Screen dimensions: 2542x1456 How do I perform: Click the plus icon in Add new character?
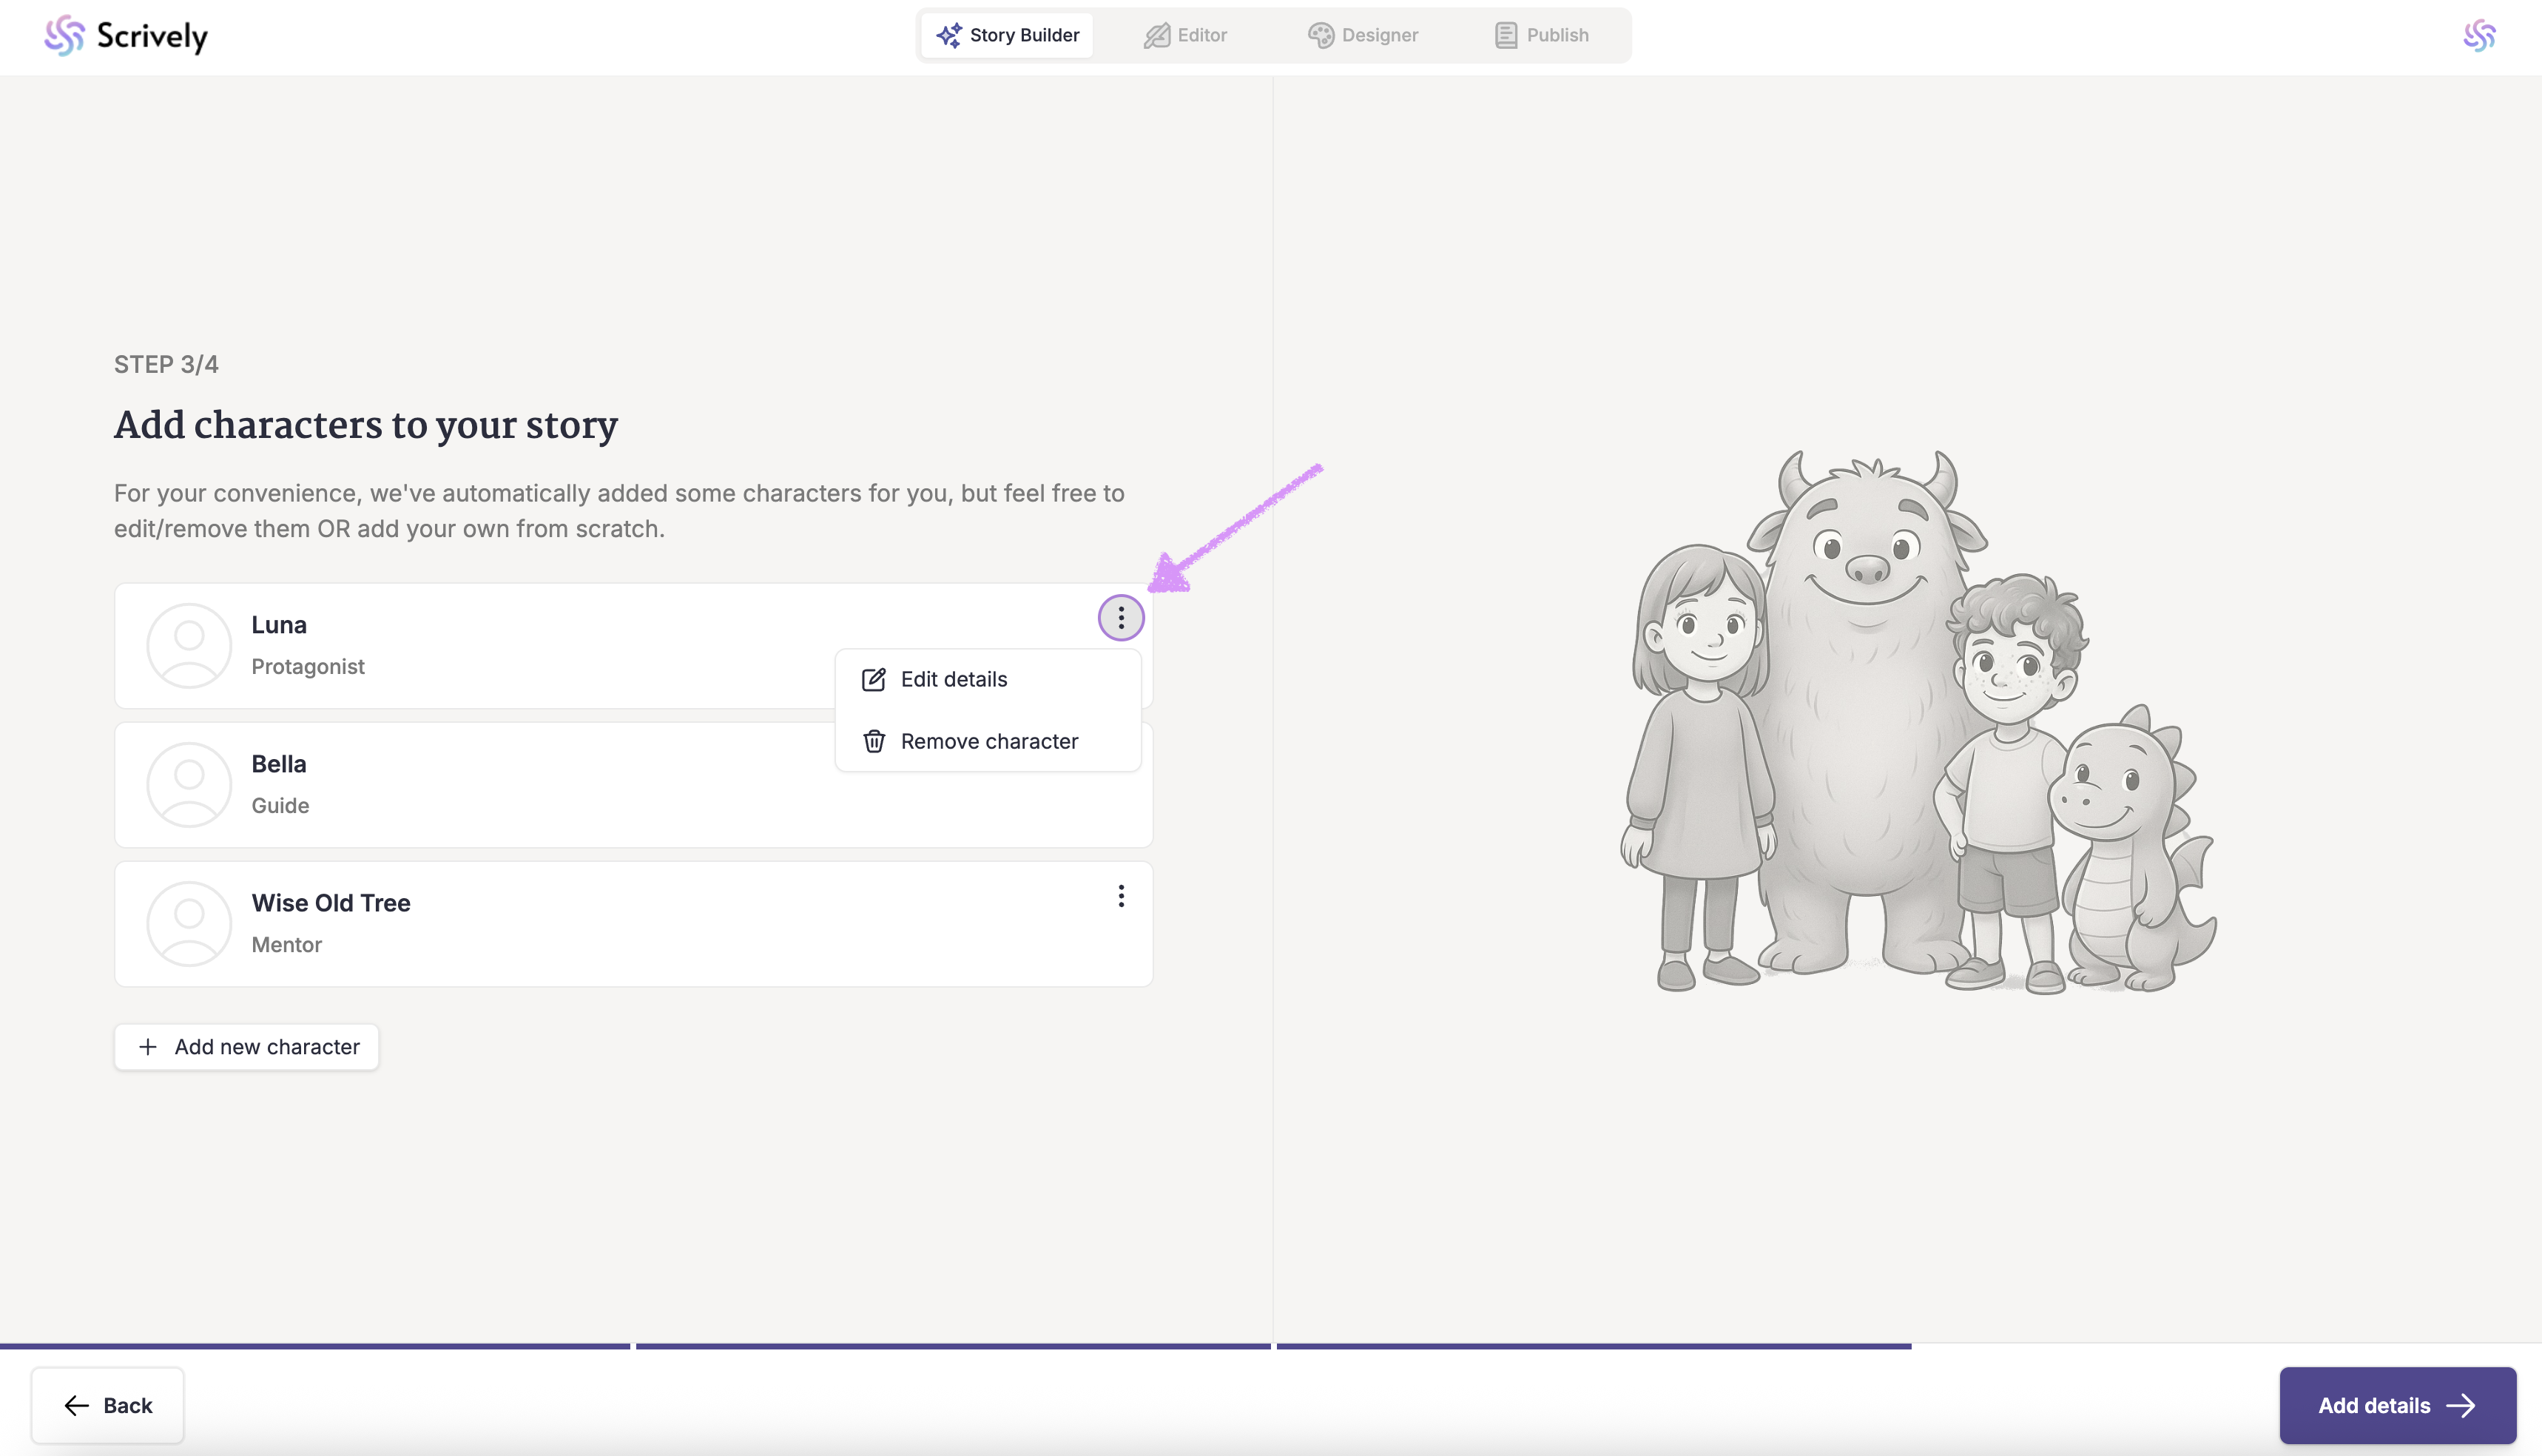148,1047
